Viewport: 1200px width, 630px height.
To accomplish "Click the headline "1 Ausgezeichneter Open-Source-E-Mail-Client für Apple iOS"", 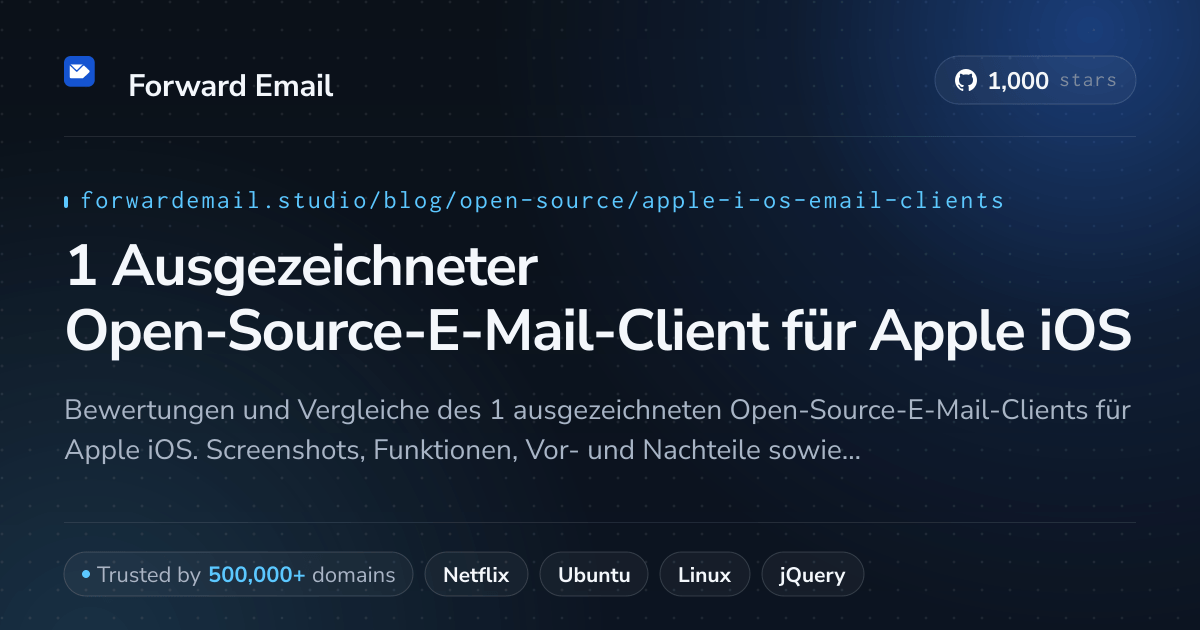I will [598, 299].
